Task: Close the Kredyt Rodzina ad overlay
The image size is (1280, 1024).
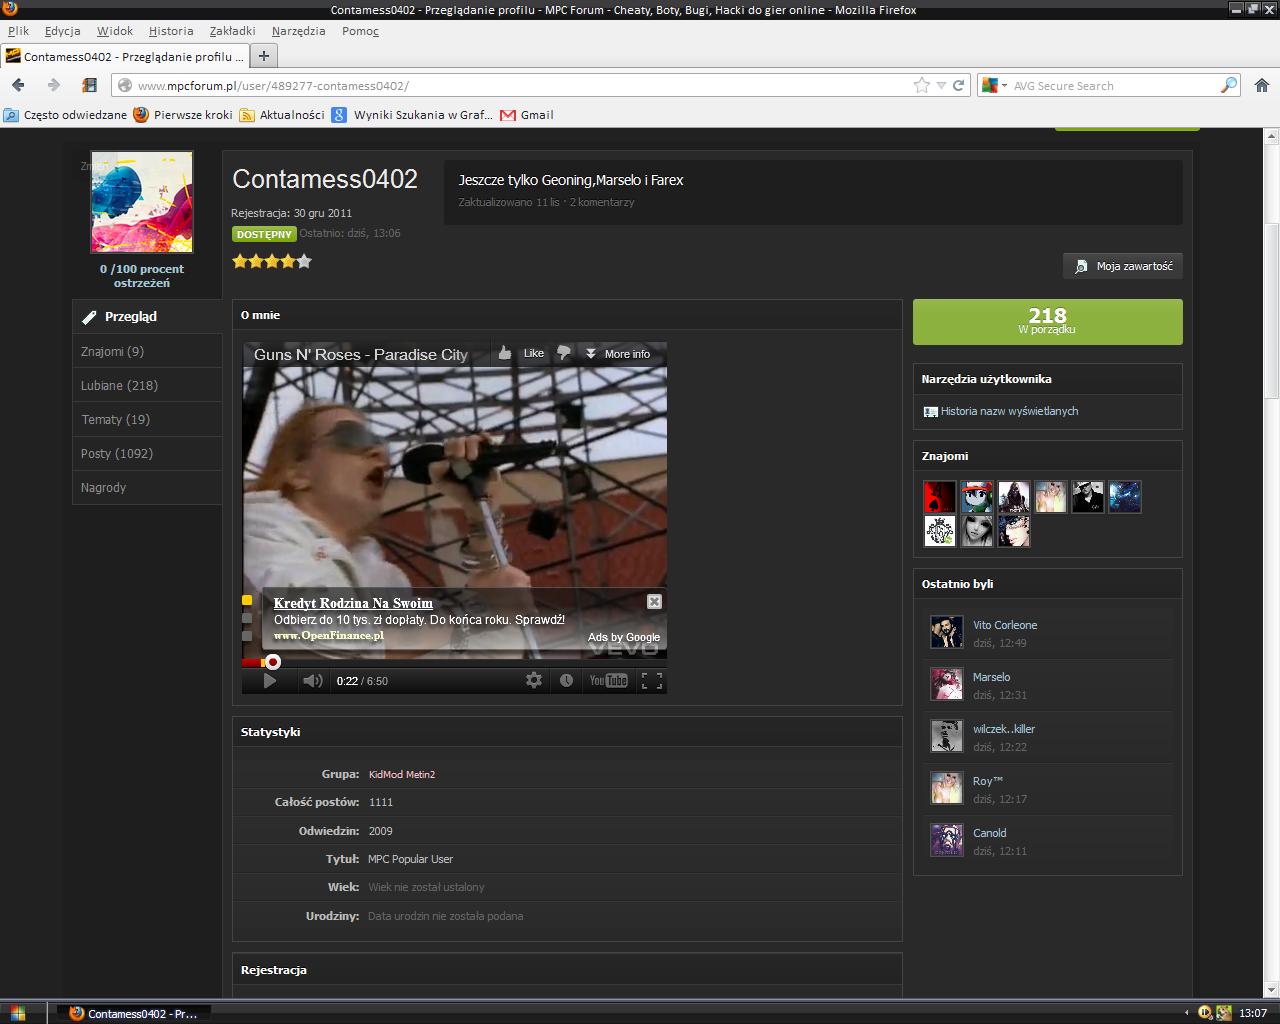Action: pyautogui.click(x=654, y=601)
